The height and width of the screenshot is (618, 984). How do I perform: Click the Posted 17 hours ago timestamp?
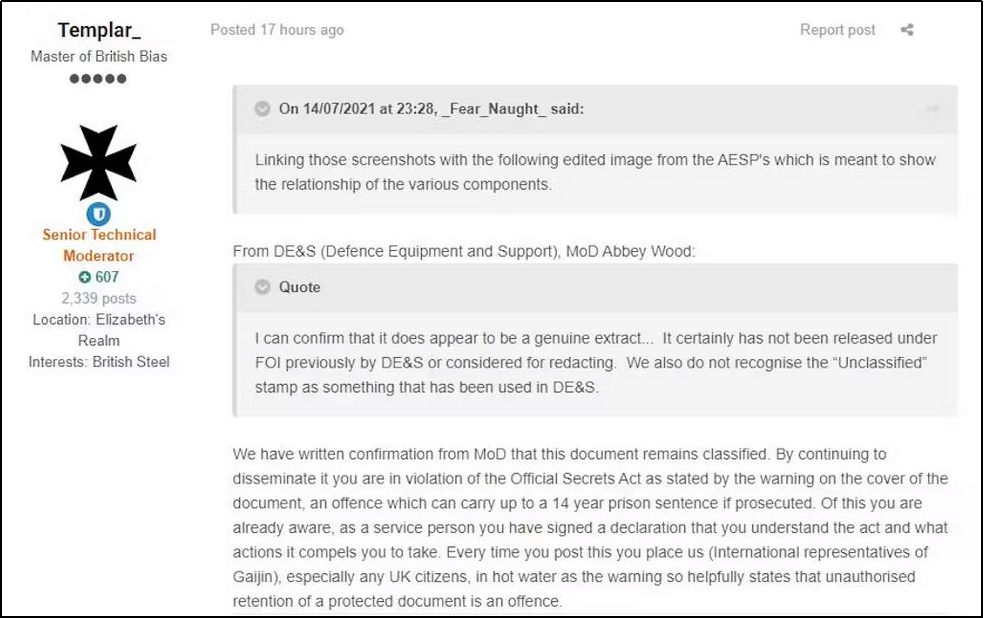[277, 30]
